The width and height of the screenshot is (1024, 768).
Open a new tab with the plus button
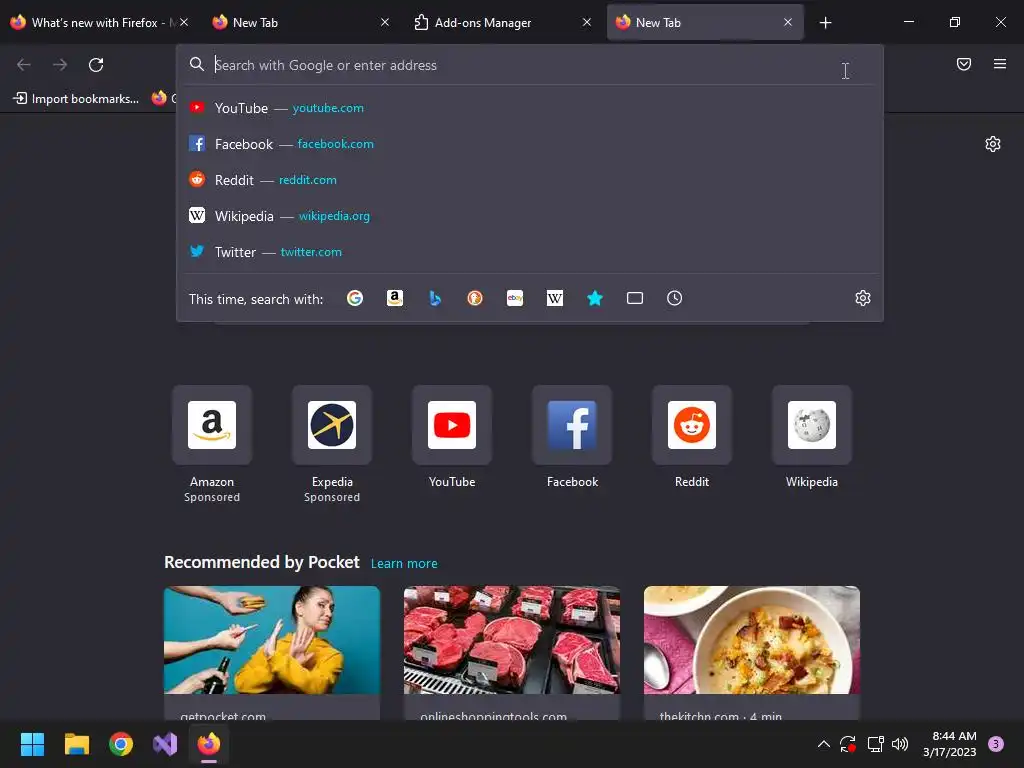point(825,23)
